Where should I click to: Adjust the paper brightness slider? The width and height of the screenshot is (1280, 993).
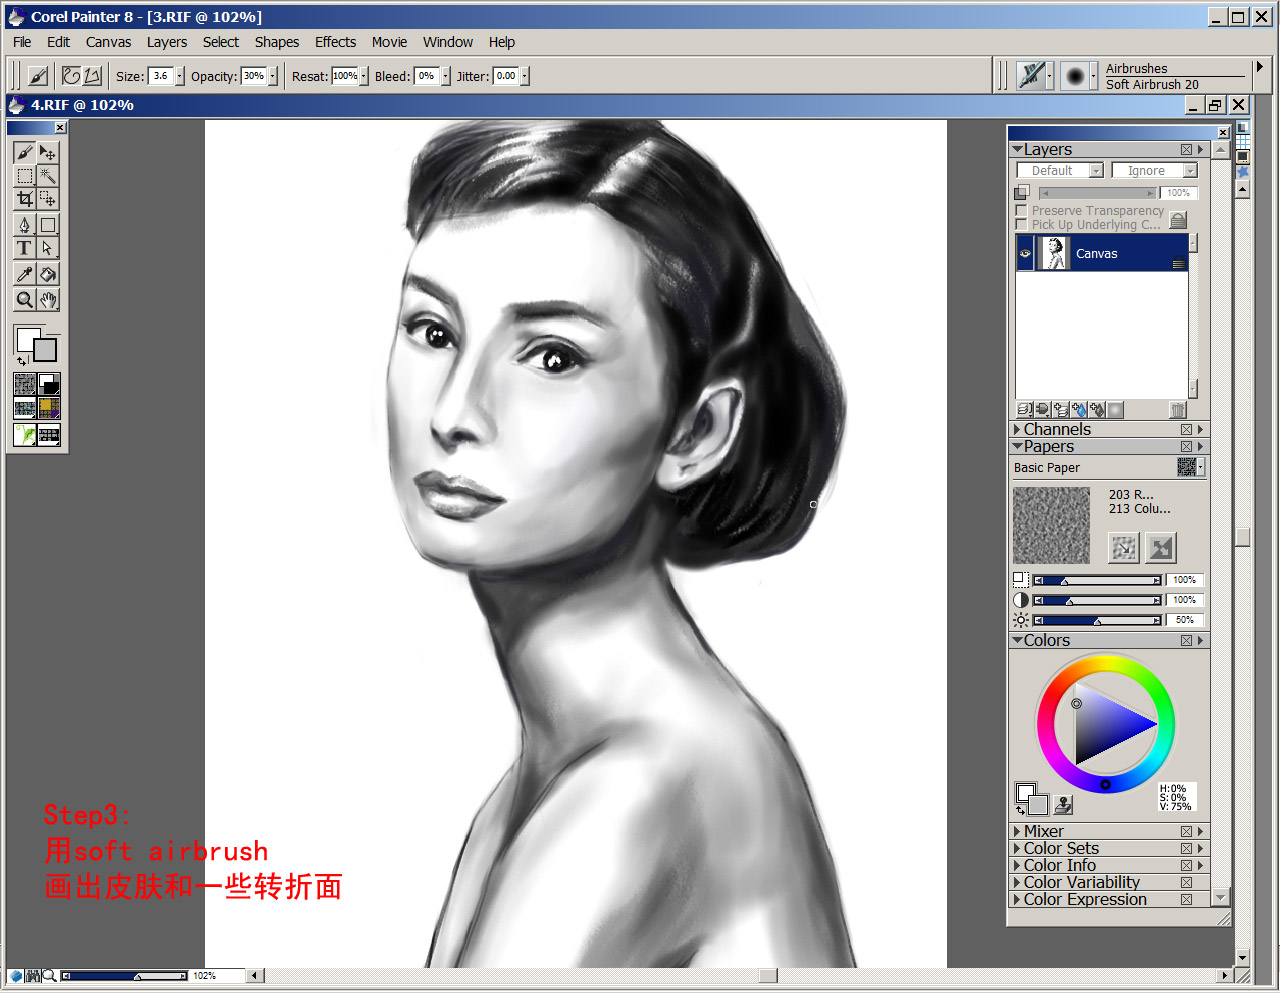pyautogui.click(x=1098, y=621)
